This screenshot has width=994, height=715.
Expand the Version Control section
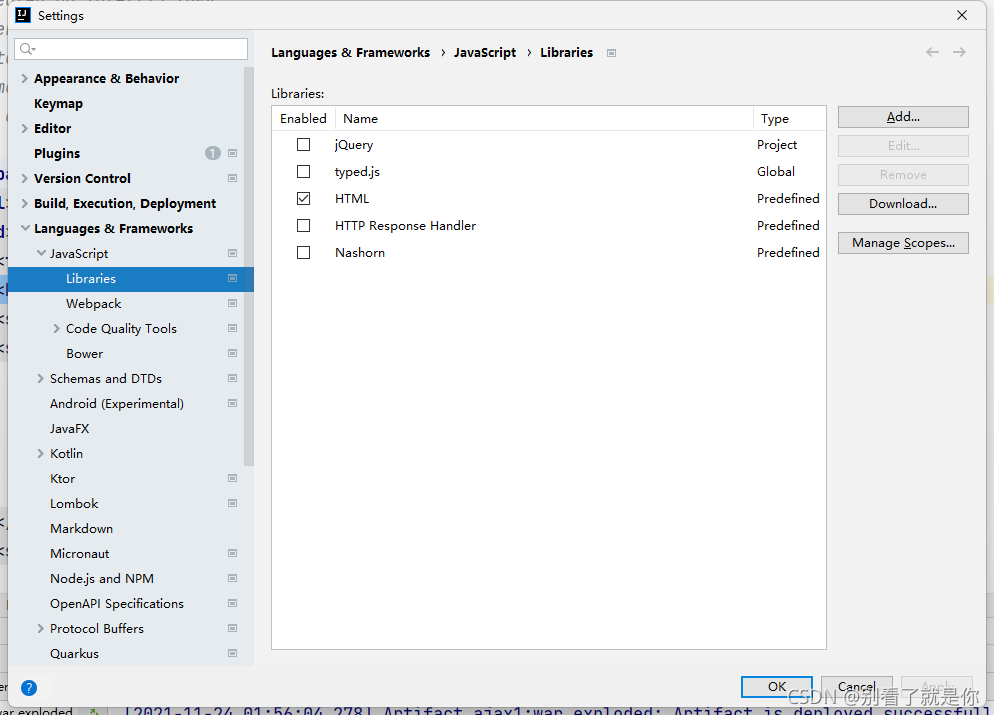coord(25,179)
